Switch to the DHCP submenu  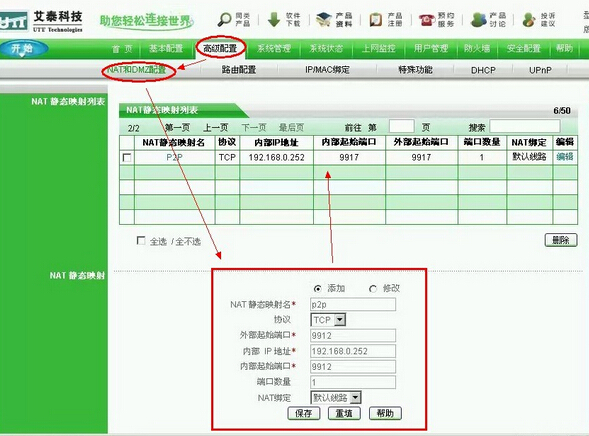click(x=483, y=70)
